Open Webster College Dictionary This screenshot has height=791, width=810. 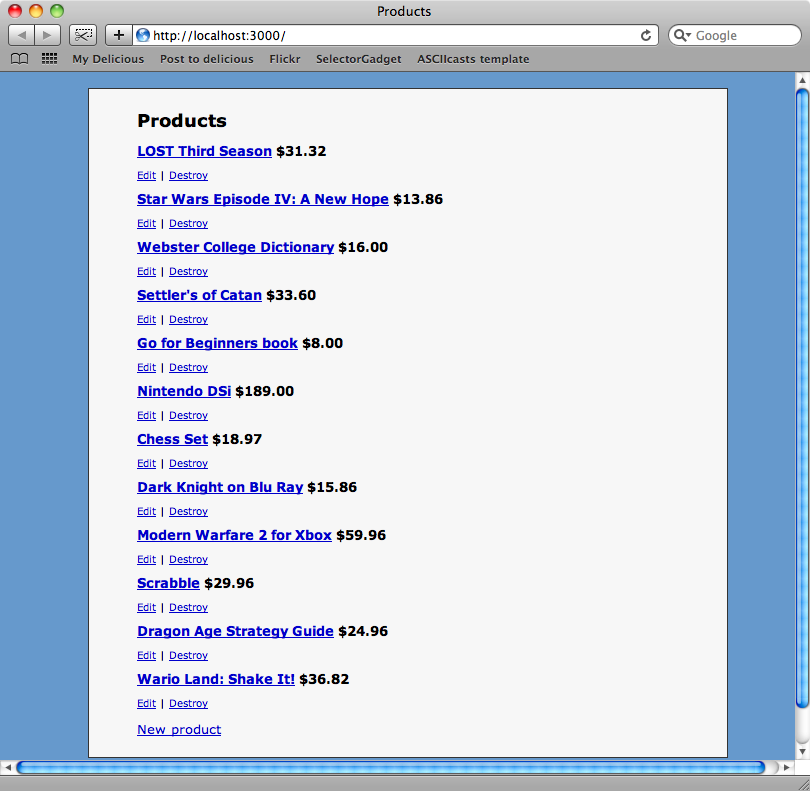[x=236, y=247]
